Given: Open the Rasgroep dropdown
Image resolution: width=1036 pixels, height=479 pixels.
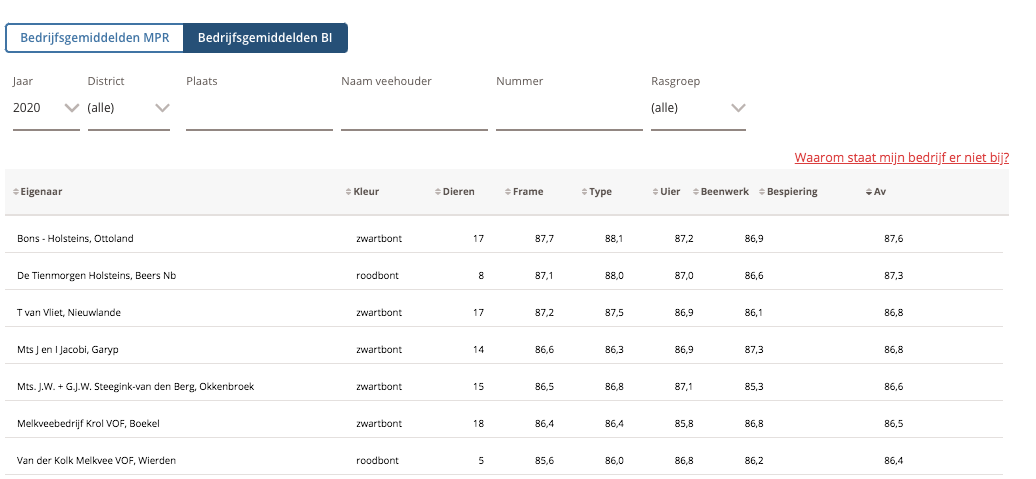Looking at the screenshot, I should point(698,108).
